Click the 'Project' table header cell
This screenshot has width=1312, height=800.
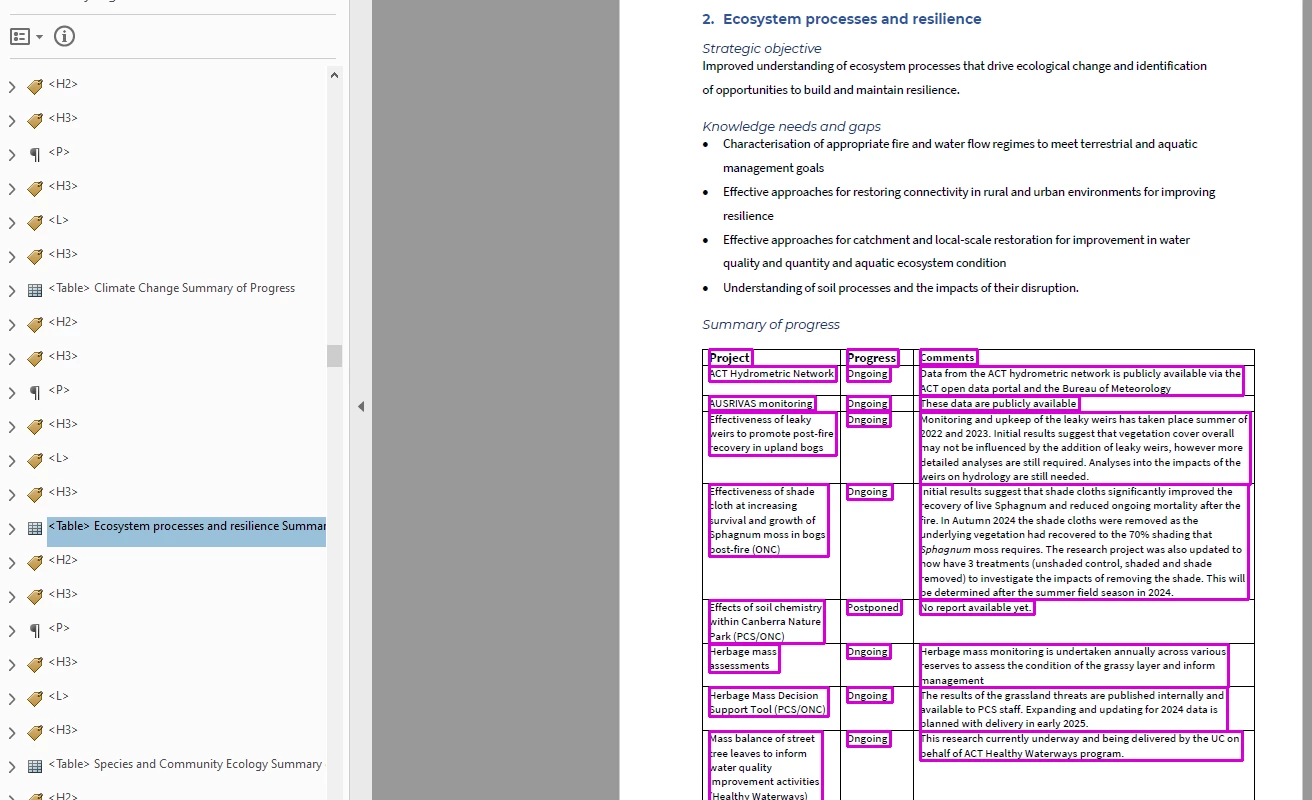730,357
